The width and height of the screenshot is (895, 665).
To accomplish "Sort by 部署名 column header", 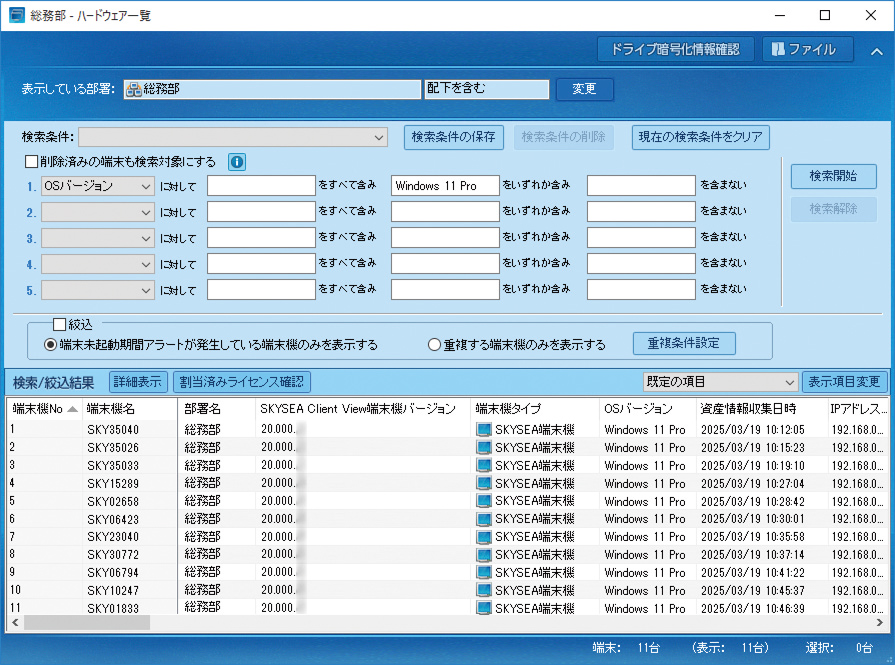I will (x=217, y=409).
